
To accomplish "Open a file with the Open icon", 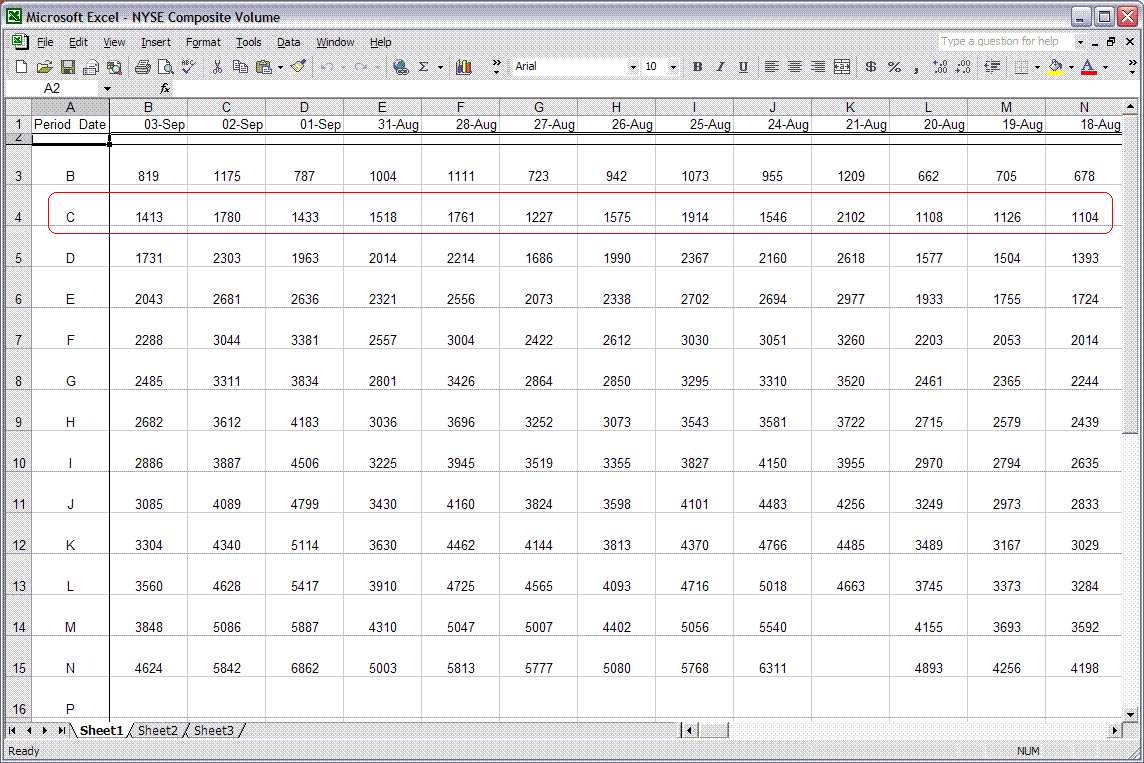I will pyautogui.click(x=45, y=67).
